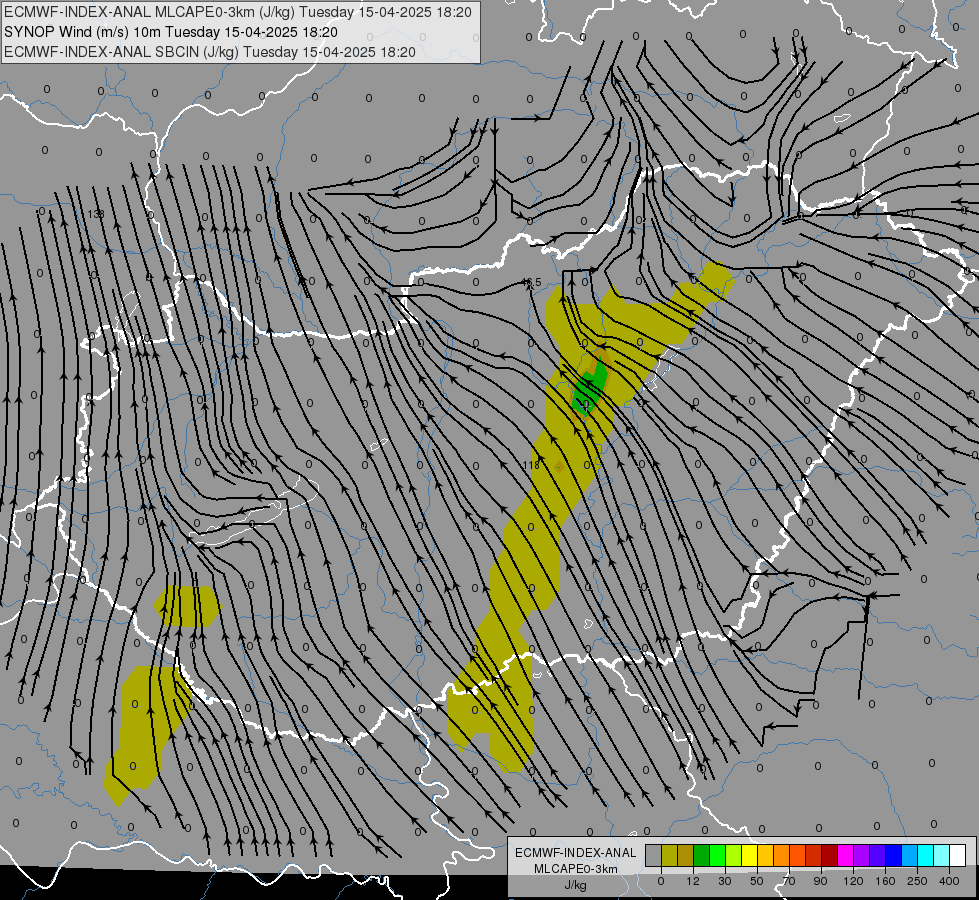
Task: Click the legend tick value 400
Action: click(949, 881)
